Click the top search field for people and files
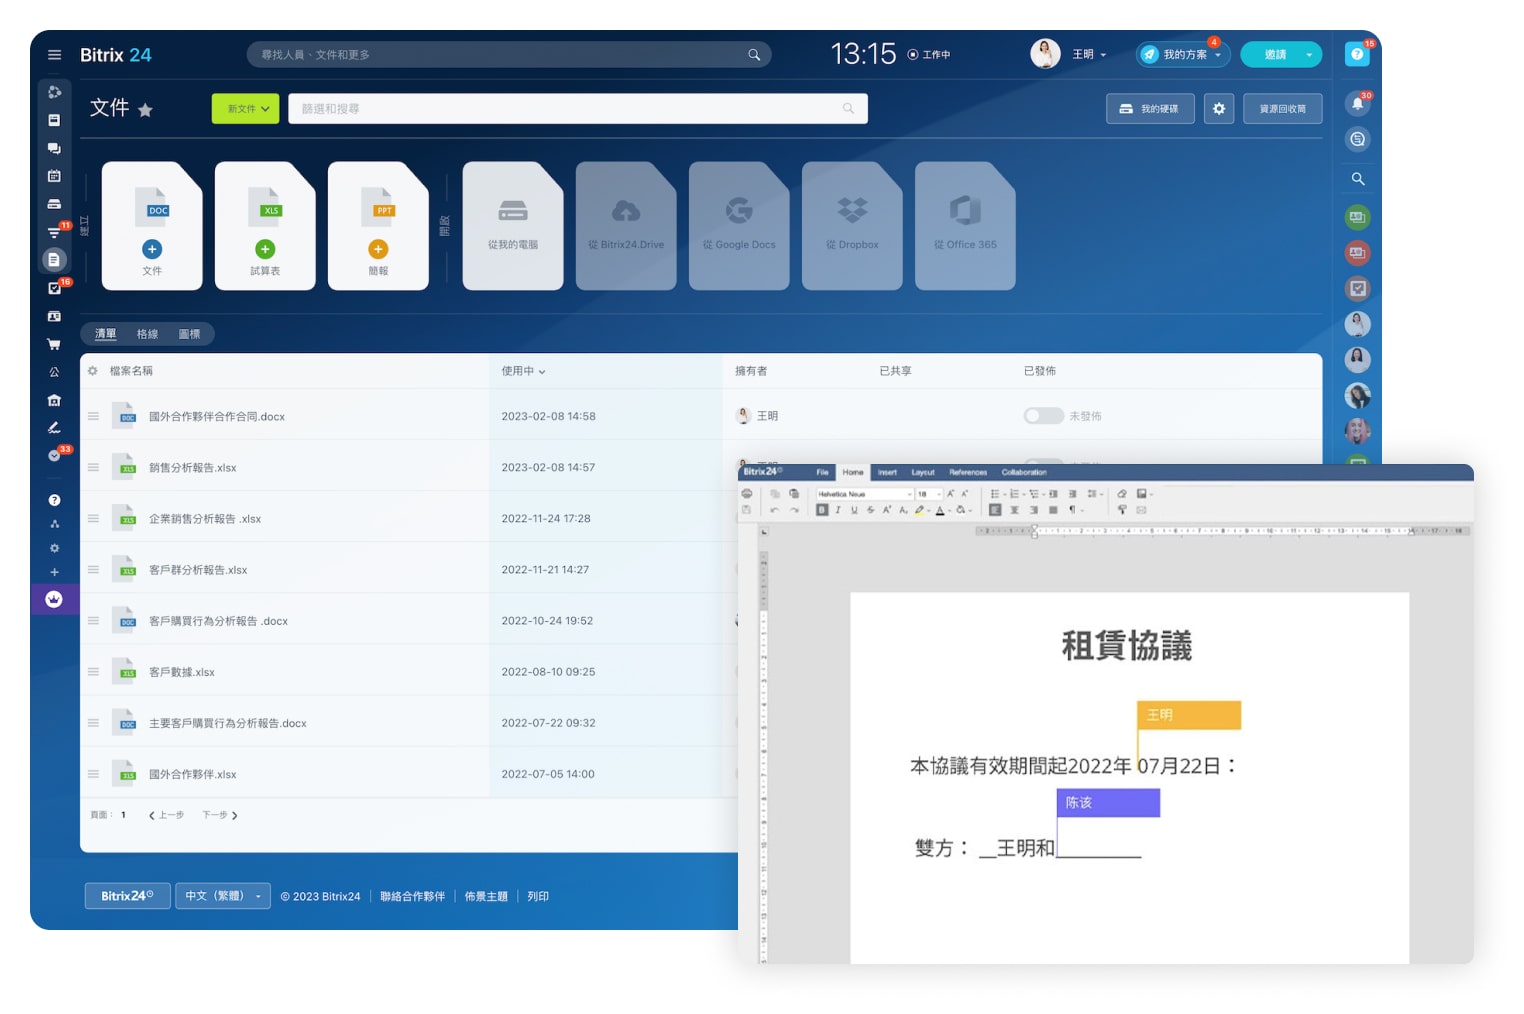Image resolution: width=1524 pixels, height=1014 pixels. pyautogui.click(x=509, y=55)
